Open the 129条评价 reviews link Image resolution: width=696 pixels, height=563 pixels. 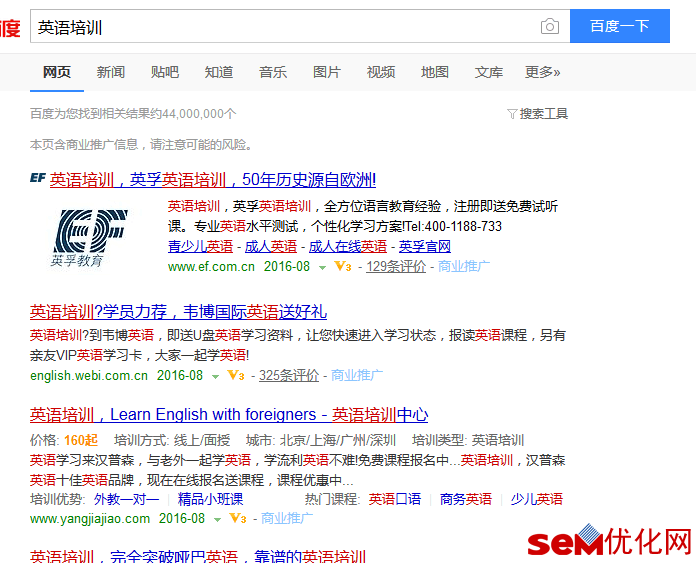(x=396, y=266)
